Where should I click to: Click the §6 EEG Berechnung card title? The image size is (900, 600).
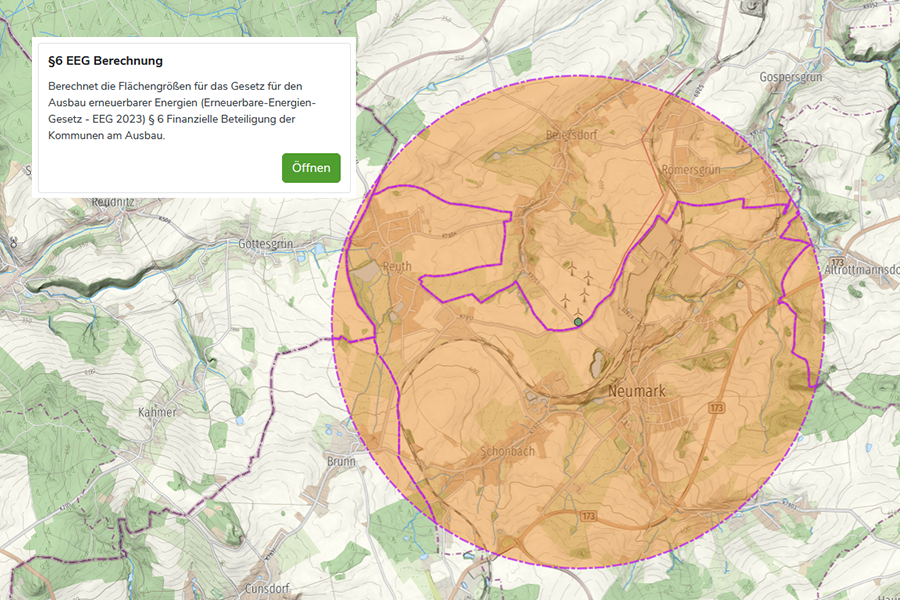(x=105, y=62)
